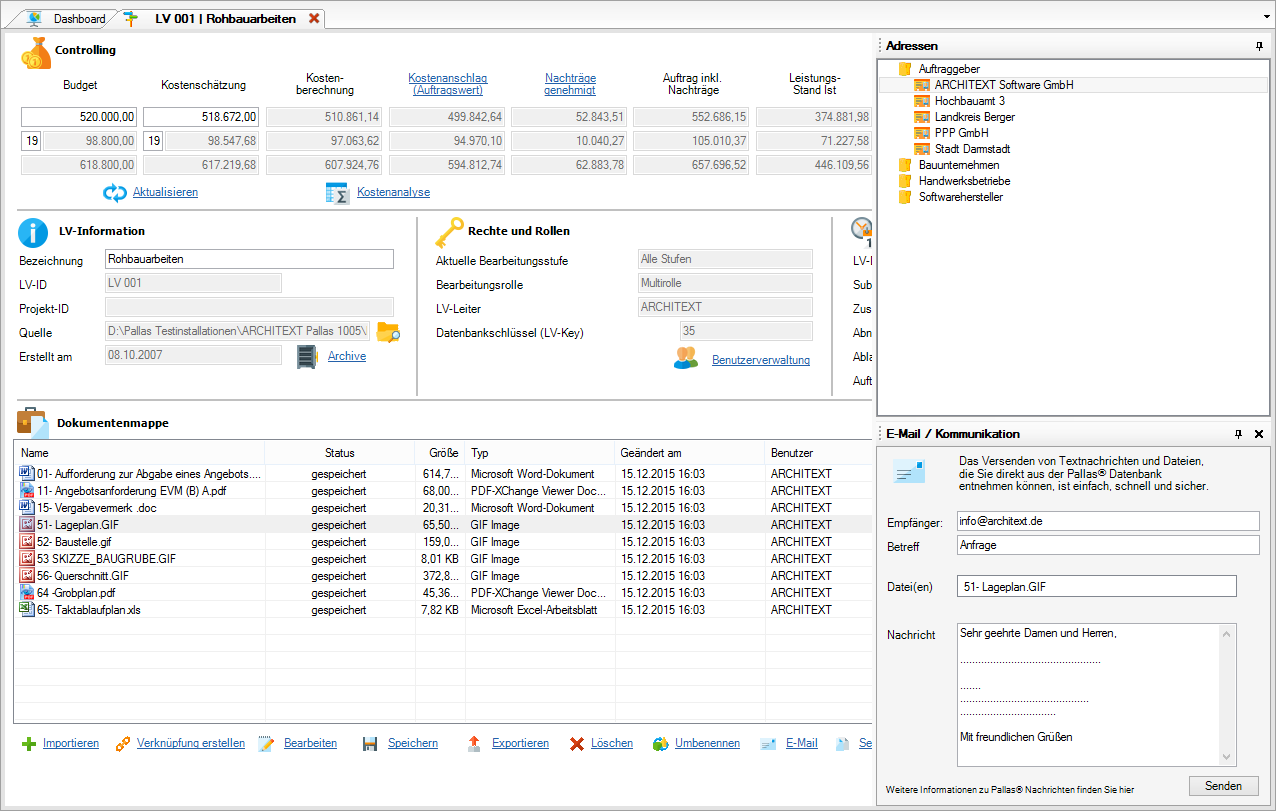This screenshot has width=1276, height=811.
Task: Click the Budget field showing 520.000,00
Action: tap(80, 117)
